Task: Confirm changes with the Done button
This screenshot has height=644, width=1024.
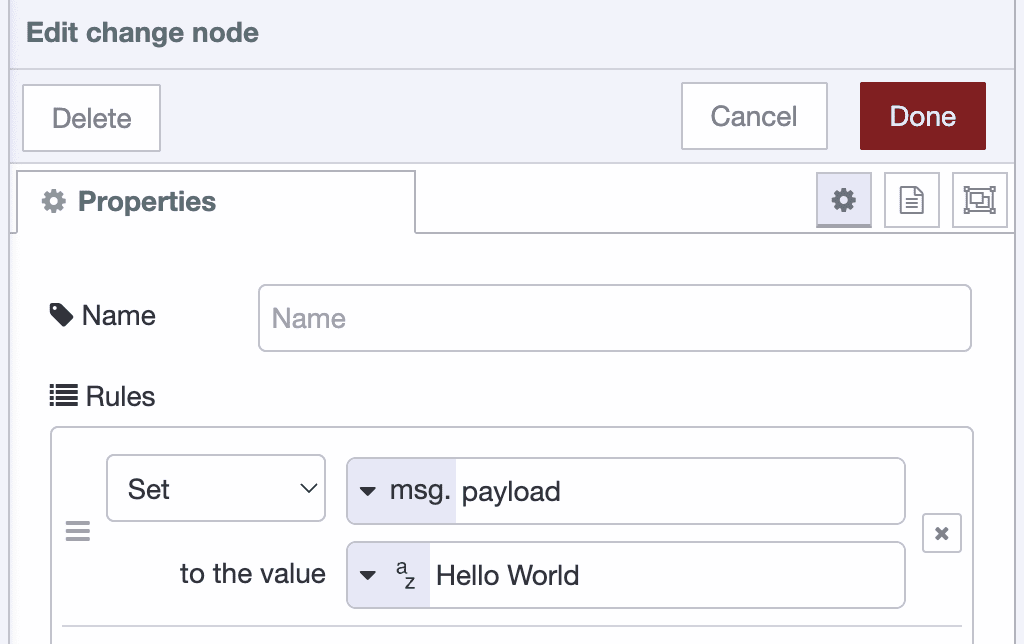Action: (921, 116)
